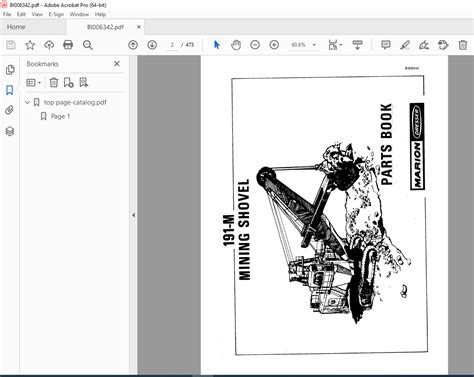This screenshot has width=474, height=377.
Task: Close the BI006342.pdf tab
Action: (139, 27)
